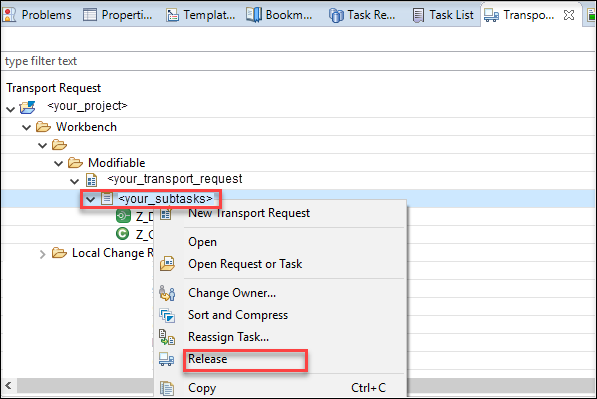The image size is (597, 399).
Task: Expand the Local Change Requests folder
Action: point(43,254)
